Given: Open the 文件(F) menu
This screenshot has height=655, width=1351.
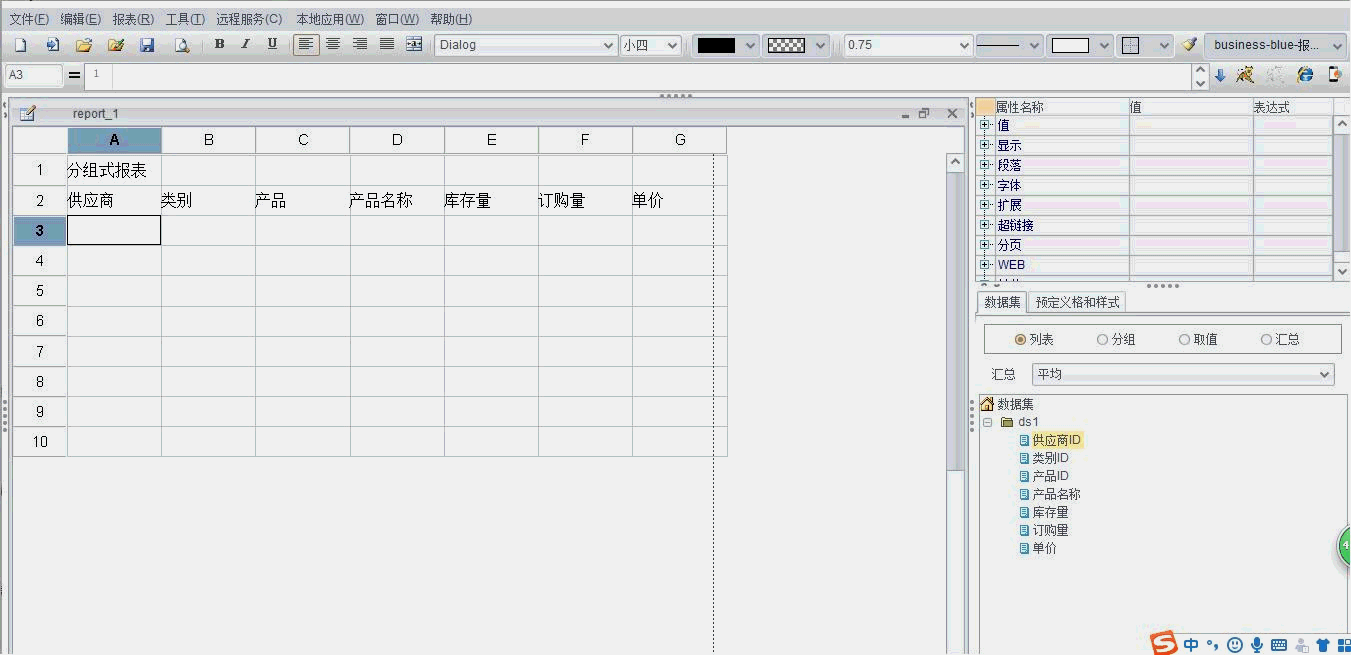Looking at the screenshot, I should click(29, 19).
